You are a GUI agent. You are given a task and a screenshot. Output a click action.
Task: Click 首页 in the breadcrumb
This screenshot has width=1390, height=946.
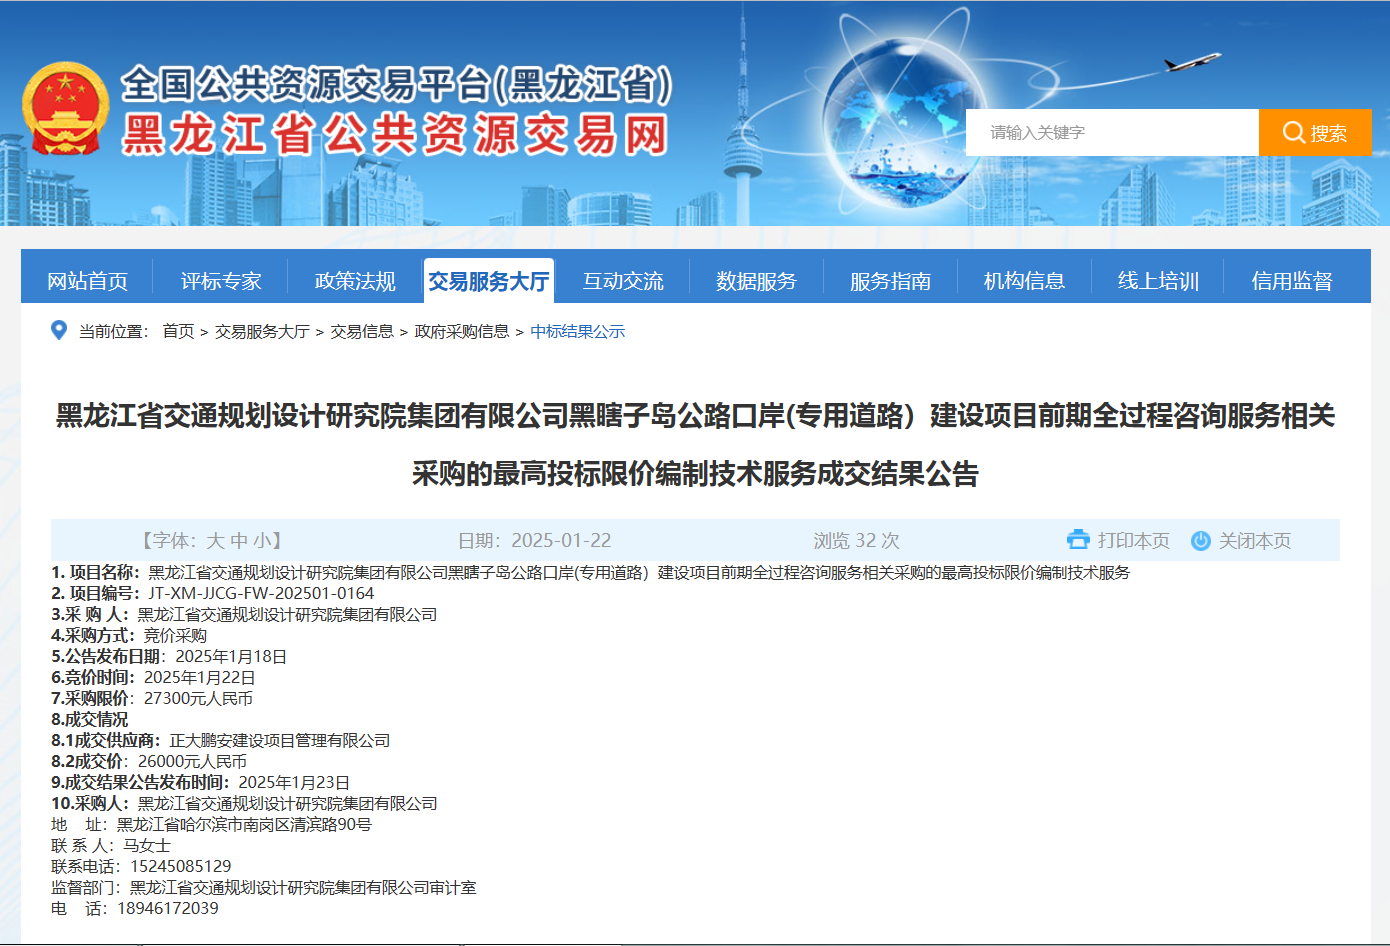(x=178, y=331)
